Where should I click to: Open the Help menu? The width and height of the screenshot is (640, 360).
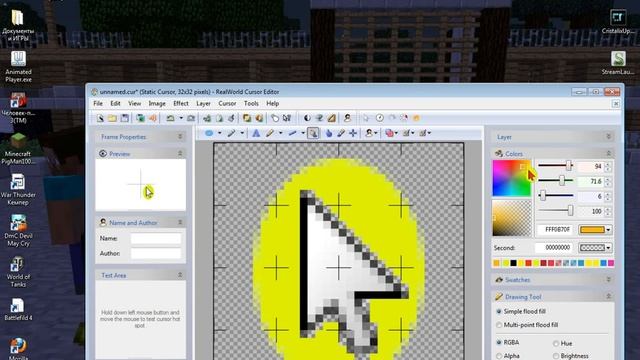click(x=272, y=104)
